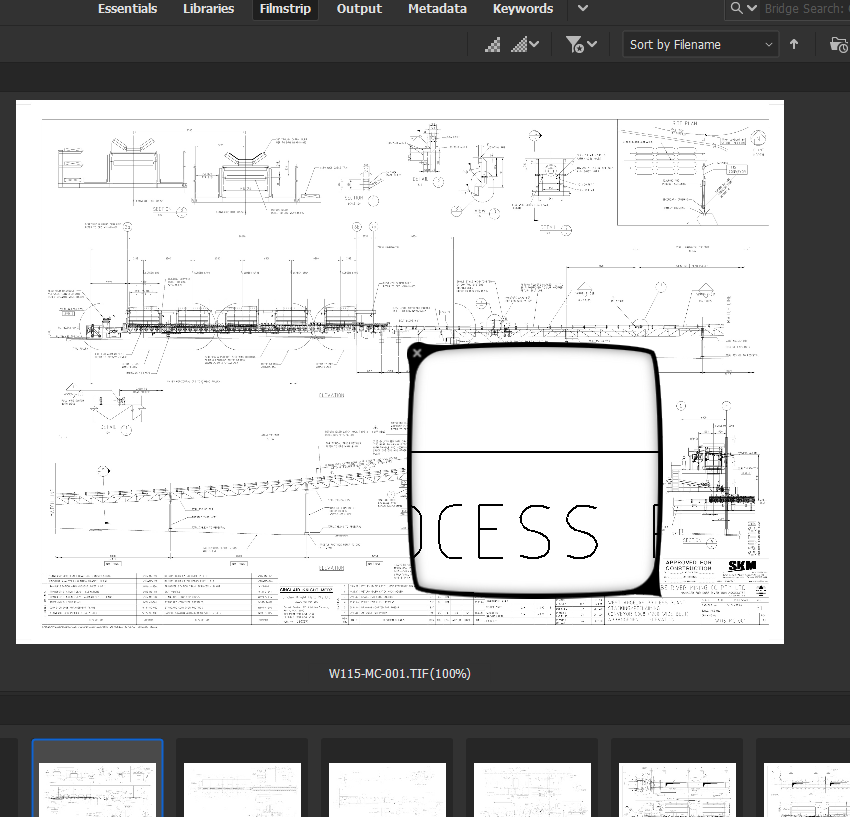Expand the workspace list chevron

pyautogui.click(x=583, y=8)
